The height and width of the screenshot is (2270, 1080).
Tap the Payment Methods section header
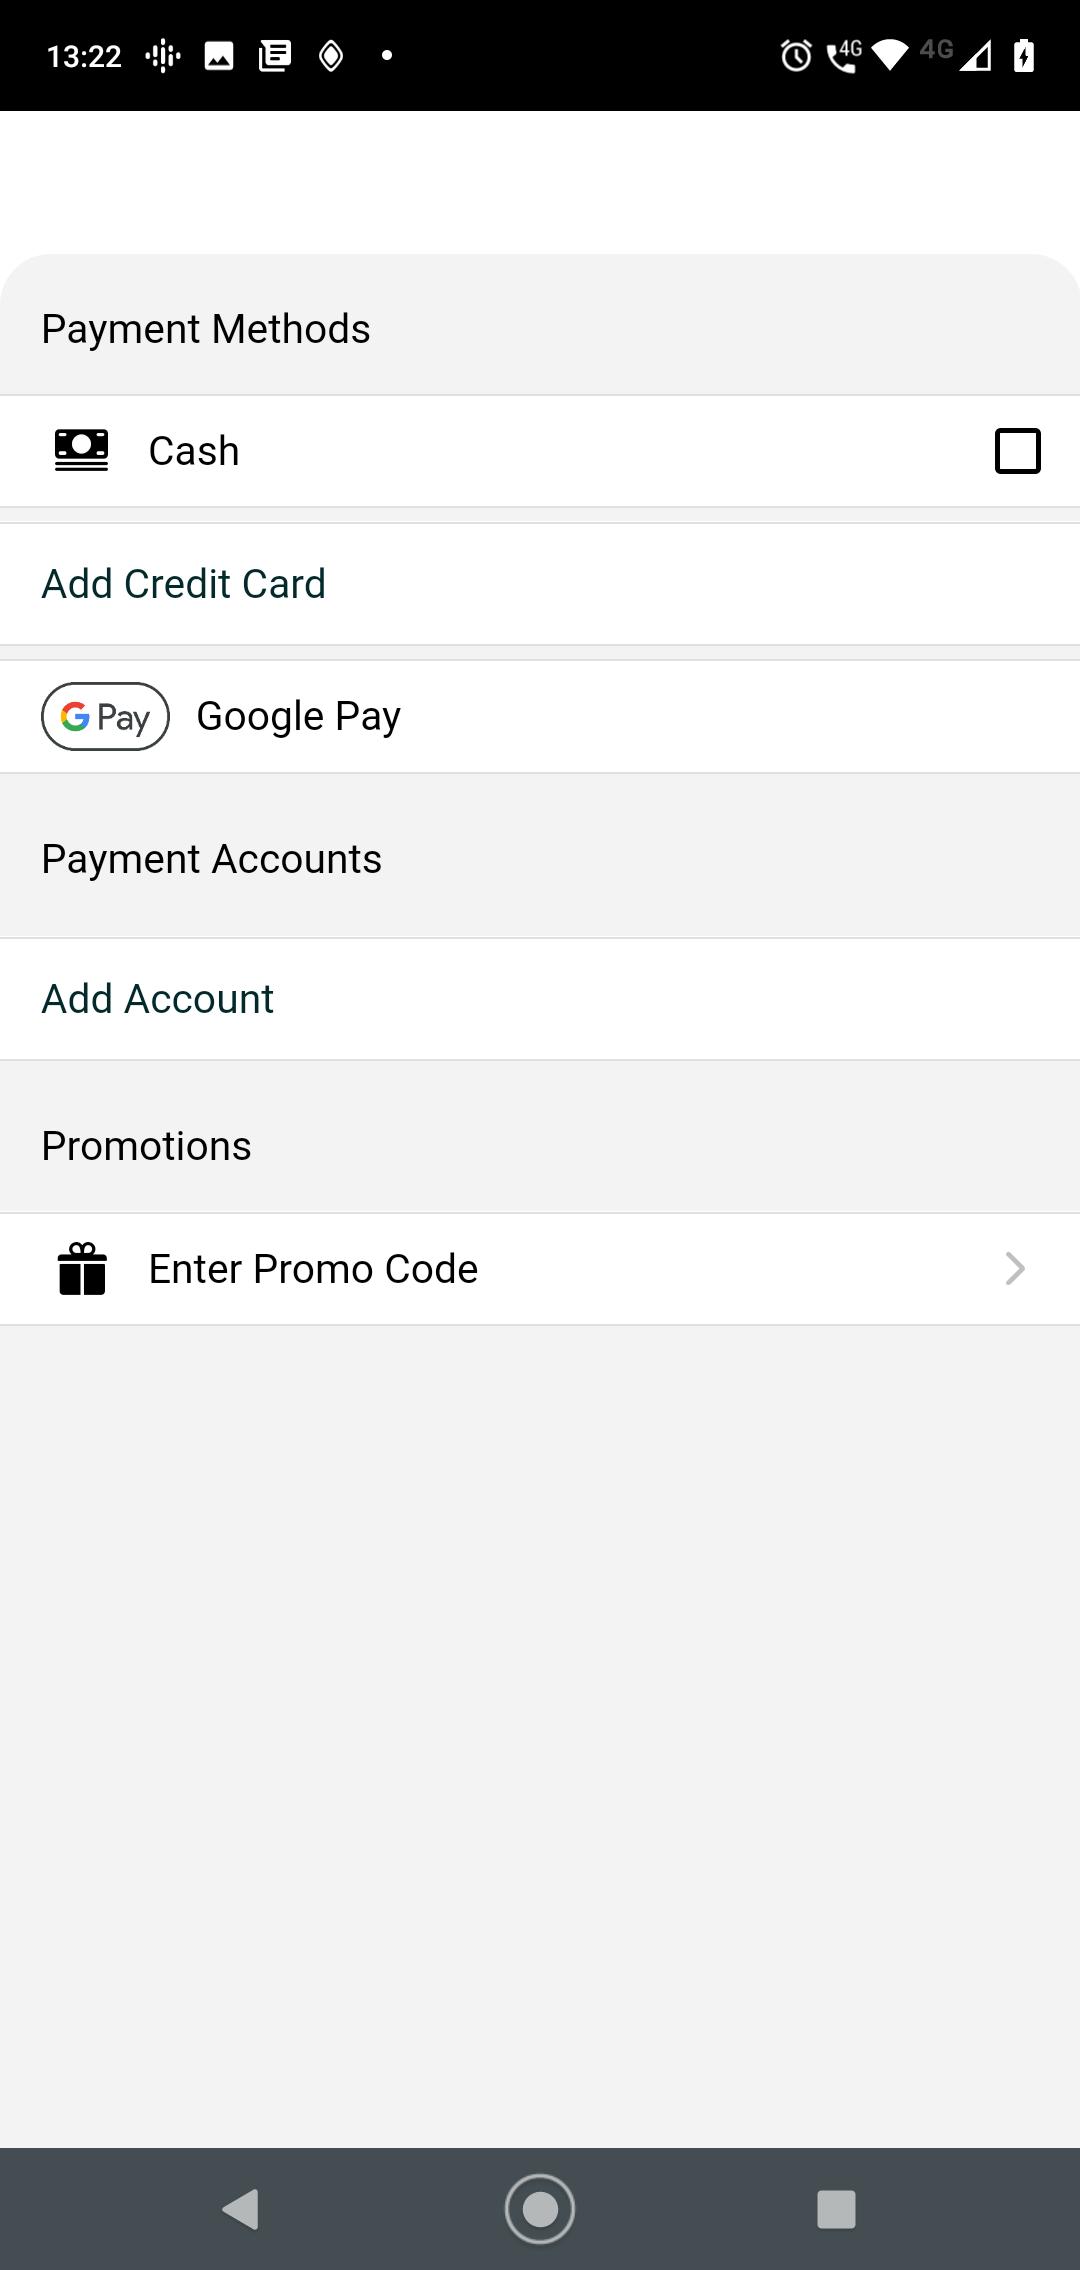tap(206, 329)
